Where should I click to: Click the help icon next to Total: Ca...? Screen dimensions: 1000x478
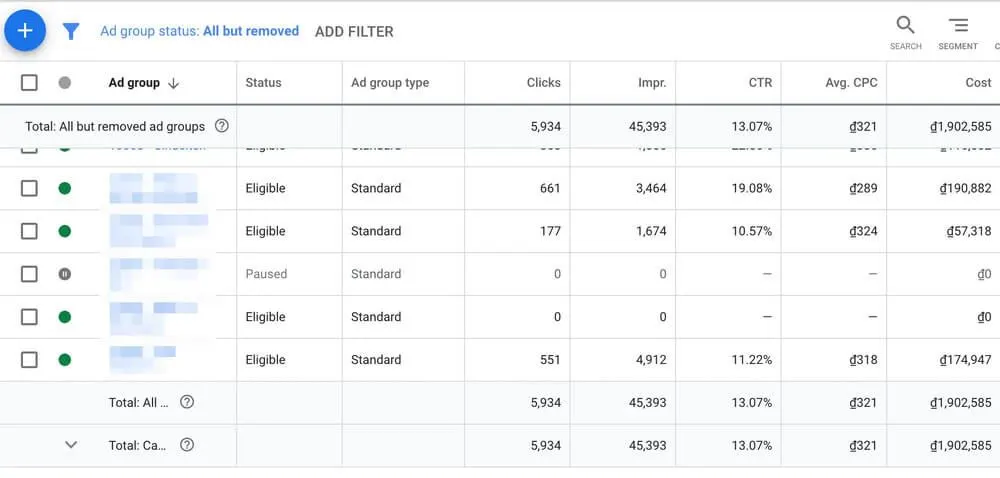click(187, 445)
